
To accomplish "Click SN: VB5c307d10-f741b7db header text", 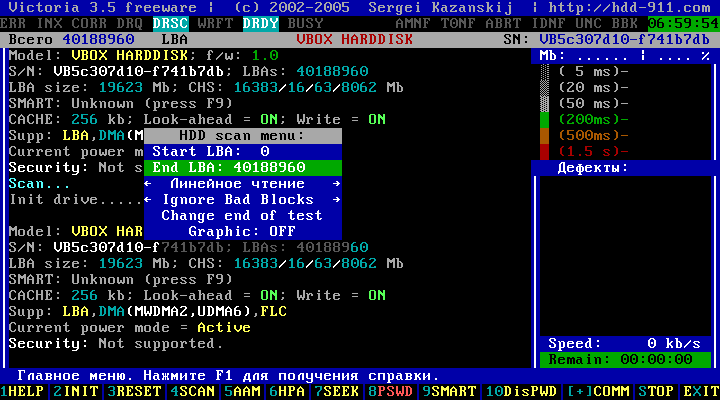I will [607, 40].
